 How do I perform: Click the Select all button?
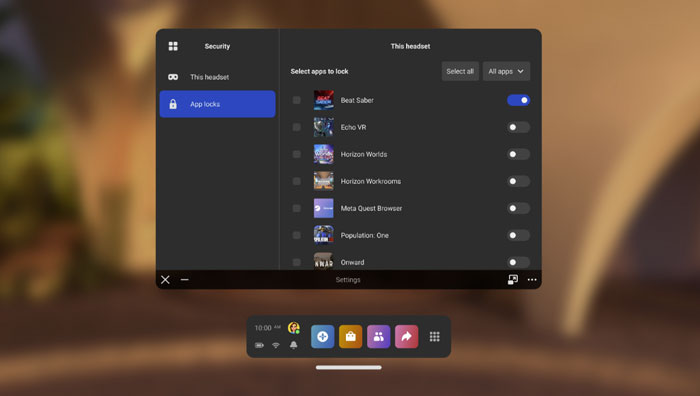pos(460,71)
